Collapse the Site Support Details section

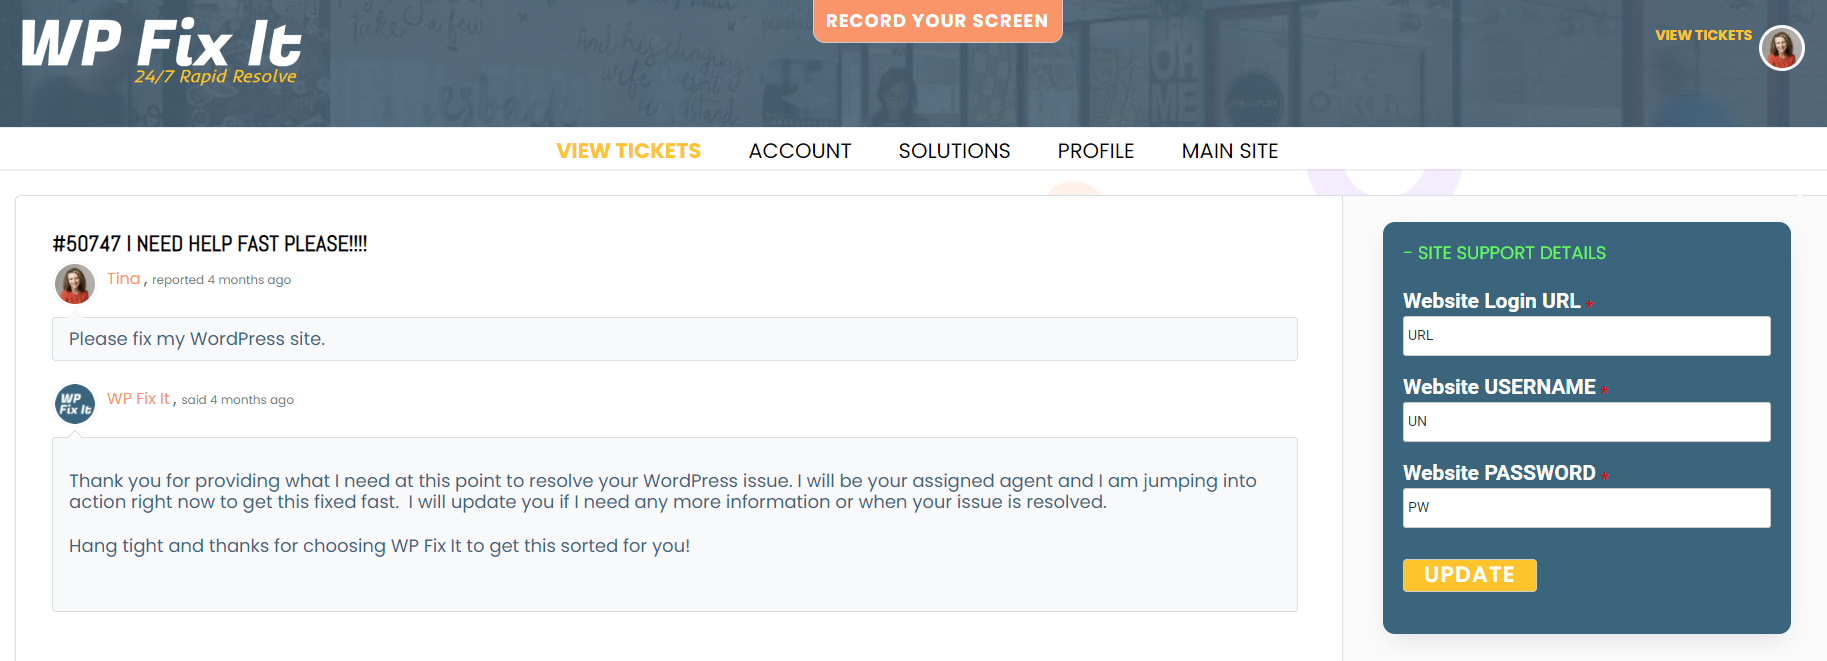click(1504, 253)
